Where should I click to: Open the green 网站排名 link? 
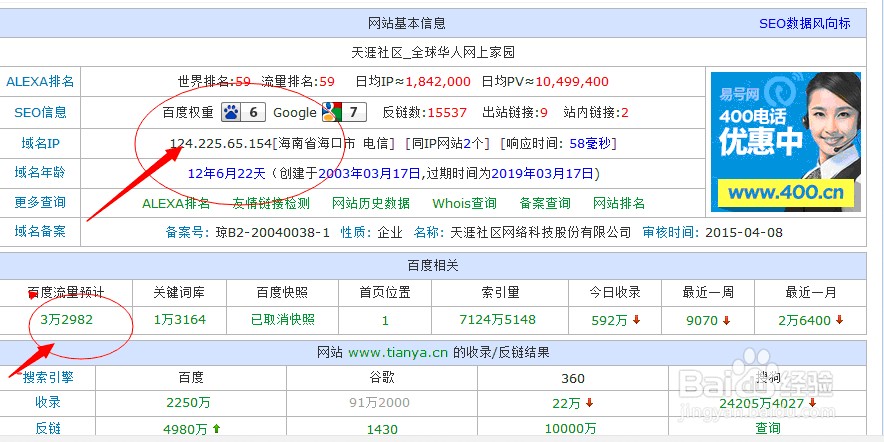tap(618, 203)
